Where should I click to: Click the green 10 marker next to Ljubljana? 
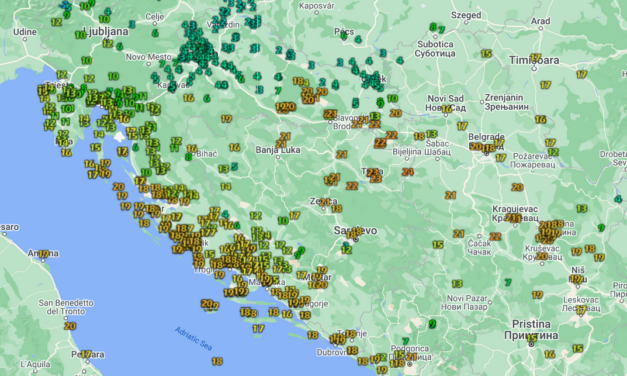pyautogui.click(x=81, y=35)
